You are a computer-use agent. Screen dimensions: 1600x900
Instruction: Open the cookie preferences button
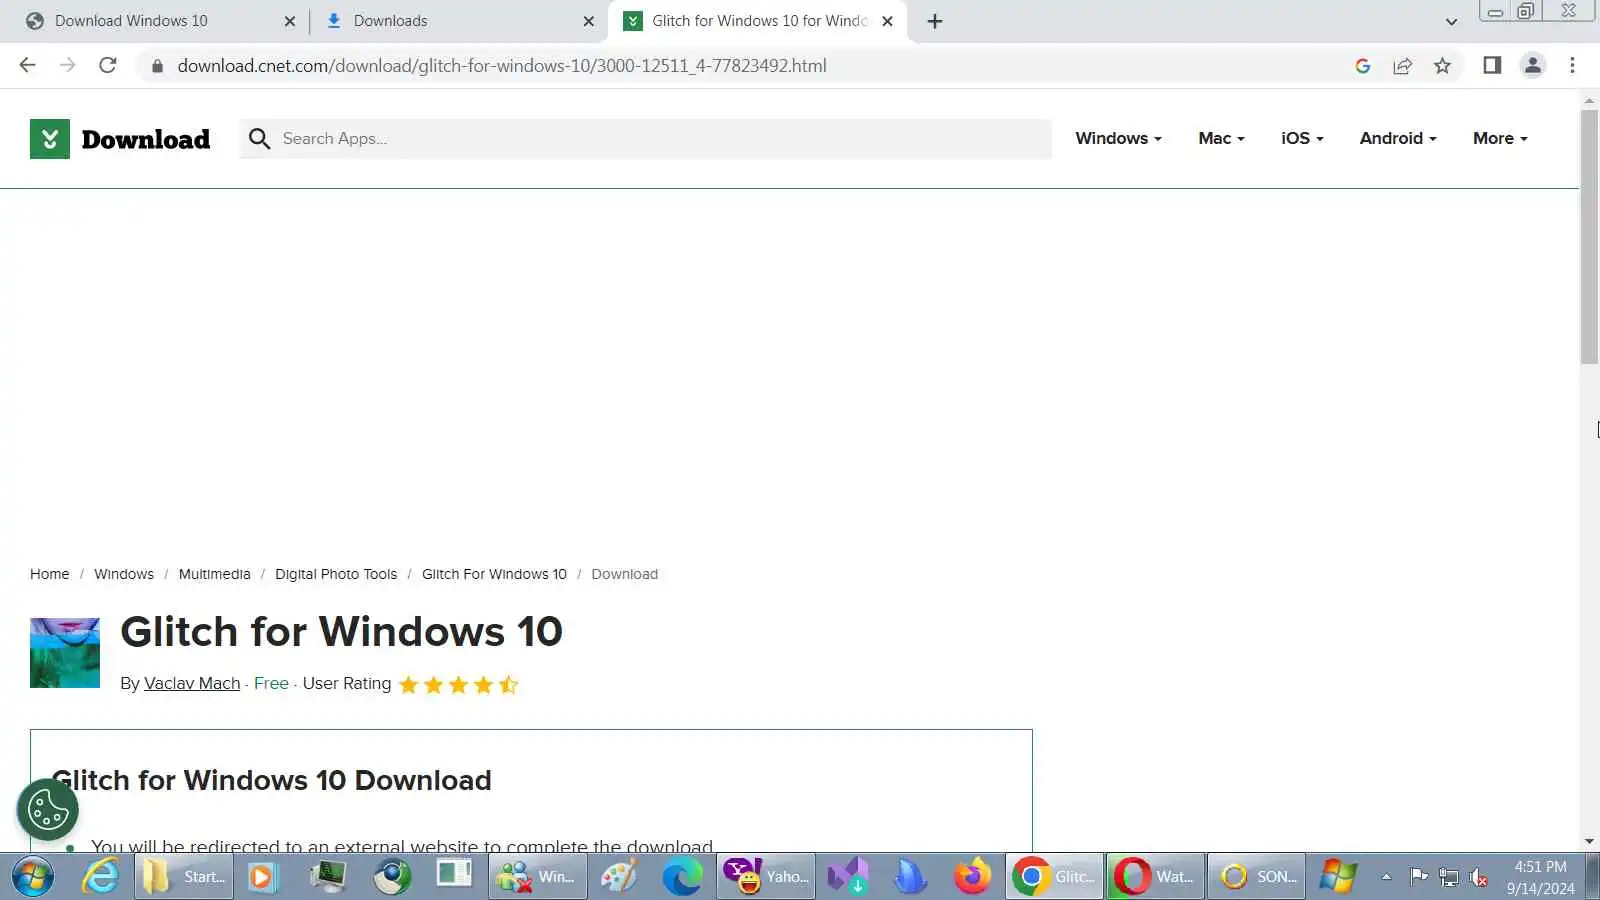point(47,809)
